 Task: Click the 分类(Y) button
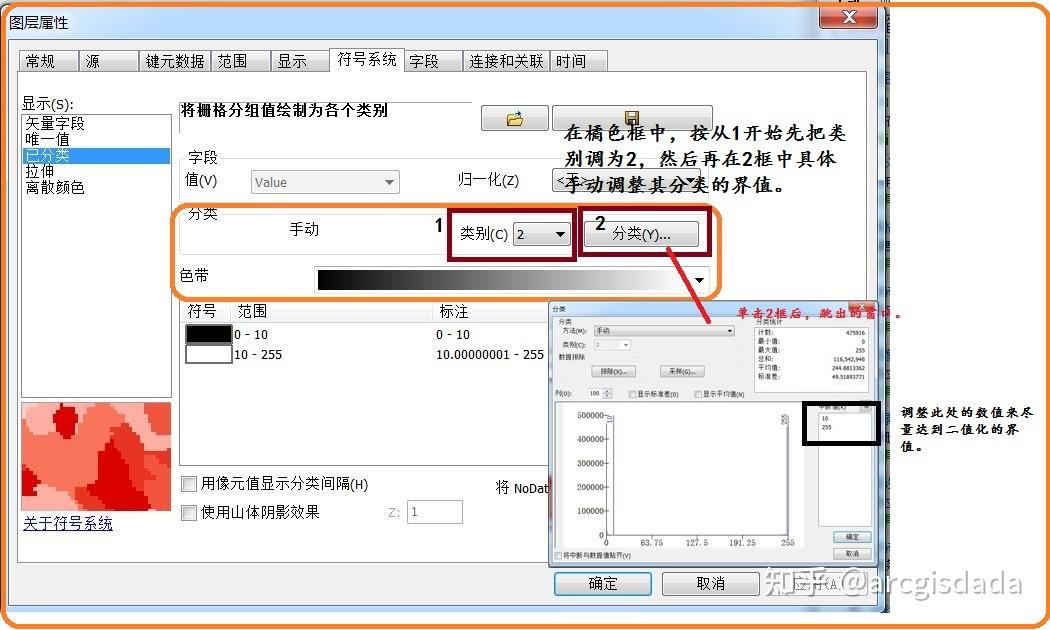pos(641,234)
